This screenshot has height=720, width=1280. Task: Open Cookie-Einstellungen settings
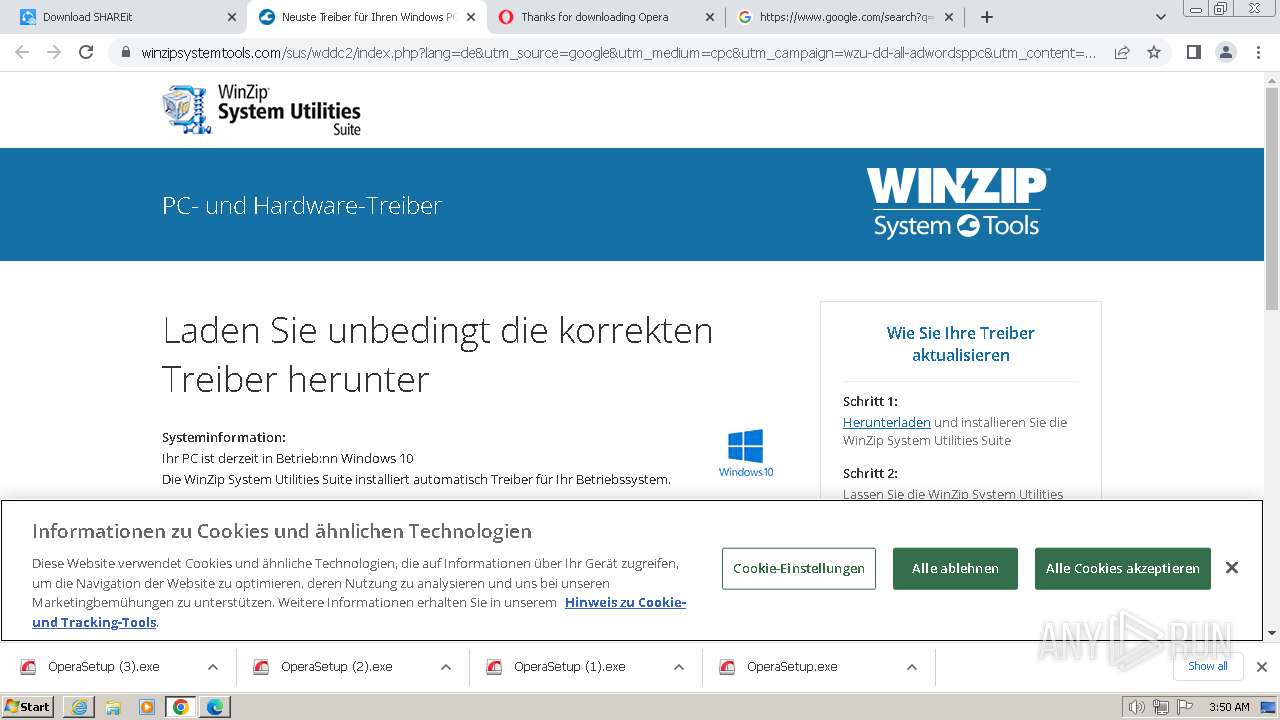[x=798, y=568]
